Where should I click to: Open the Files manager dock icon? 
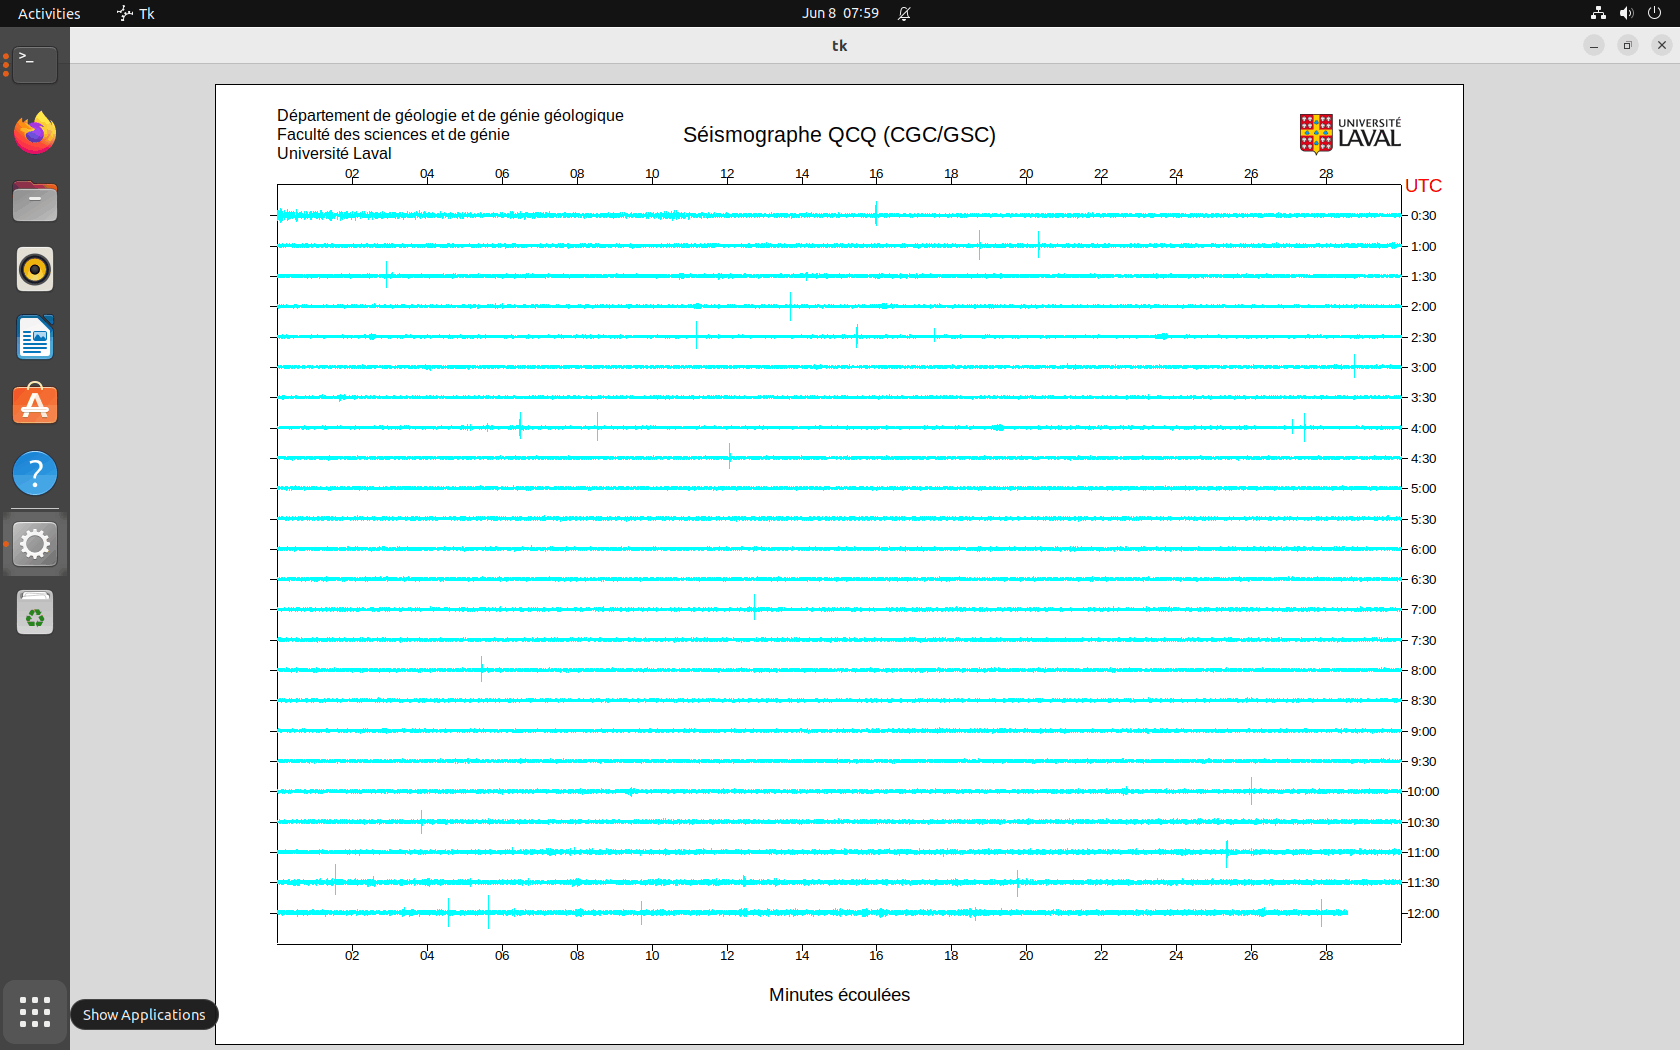[x=35, y=201]
